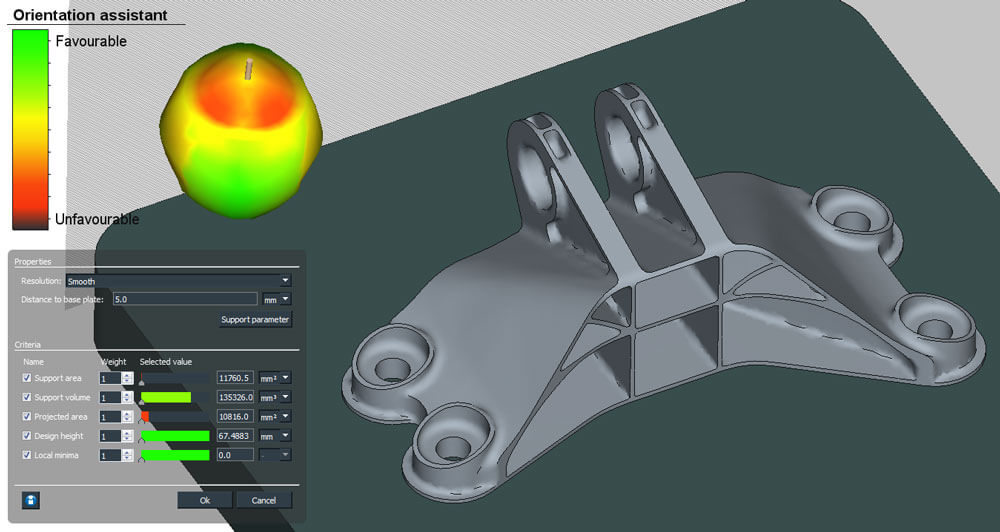Click the Design height value slider

[175, 436]
